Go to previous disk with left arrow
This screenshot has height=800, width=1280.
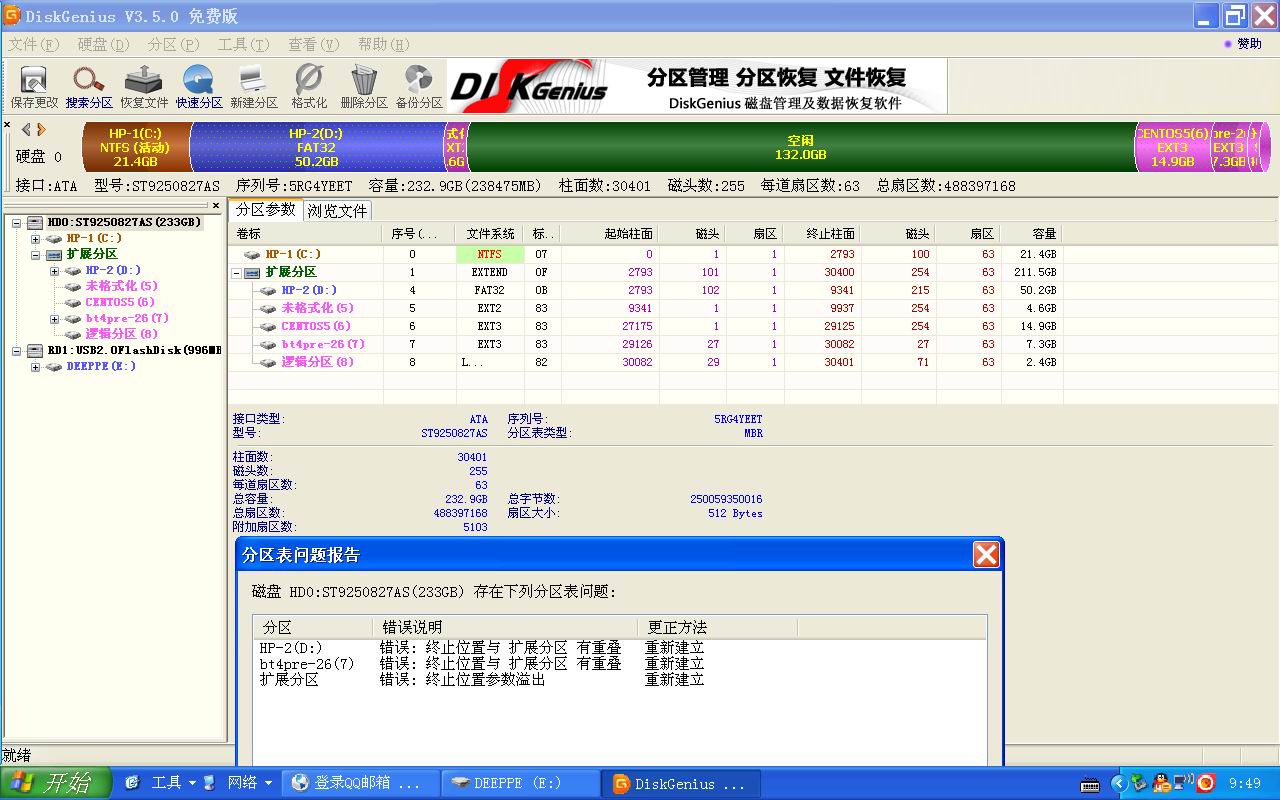tap(26, 130)
